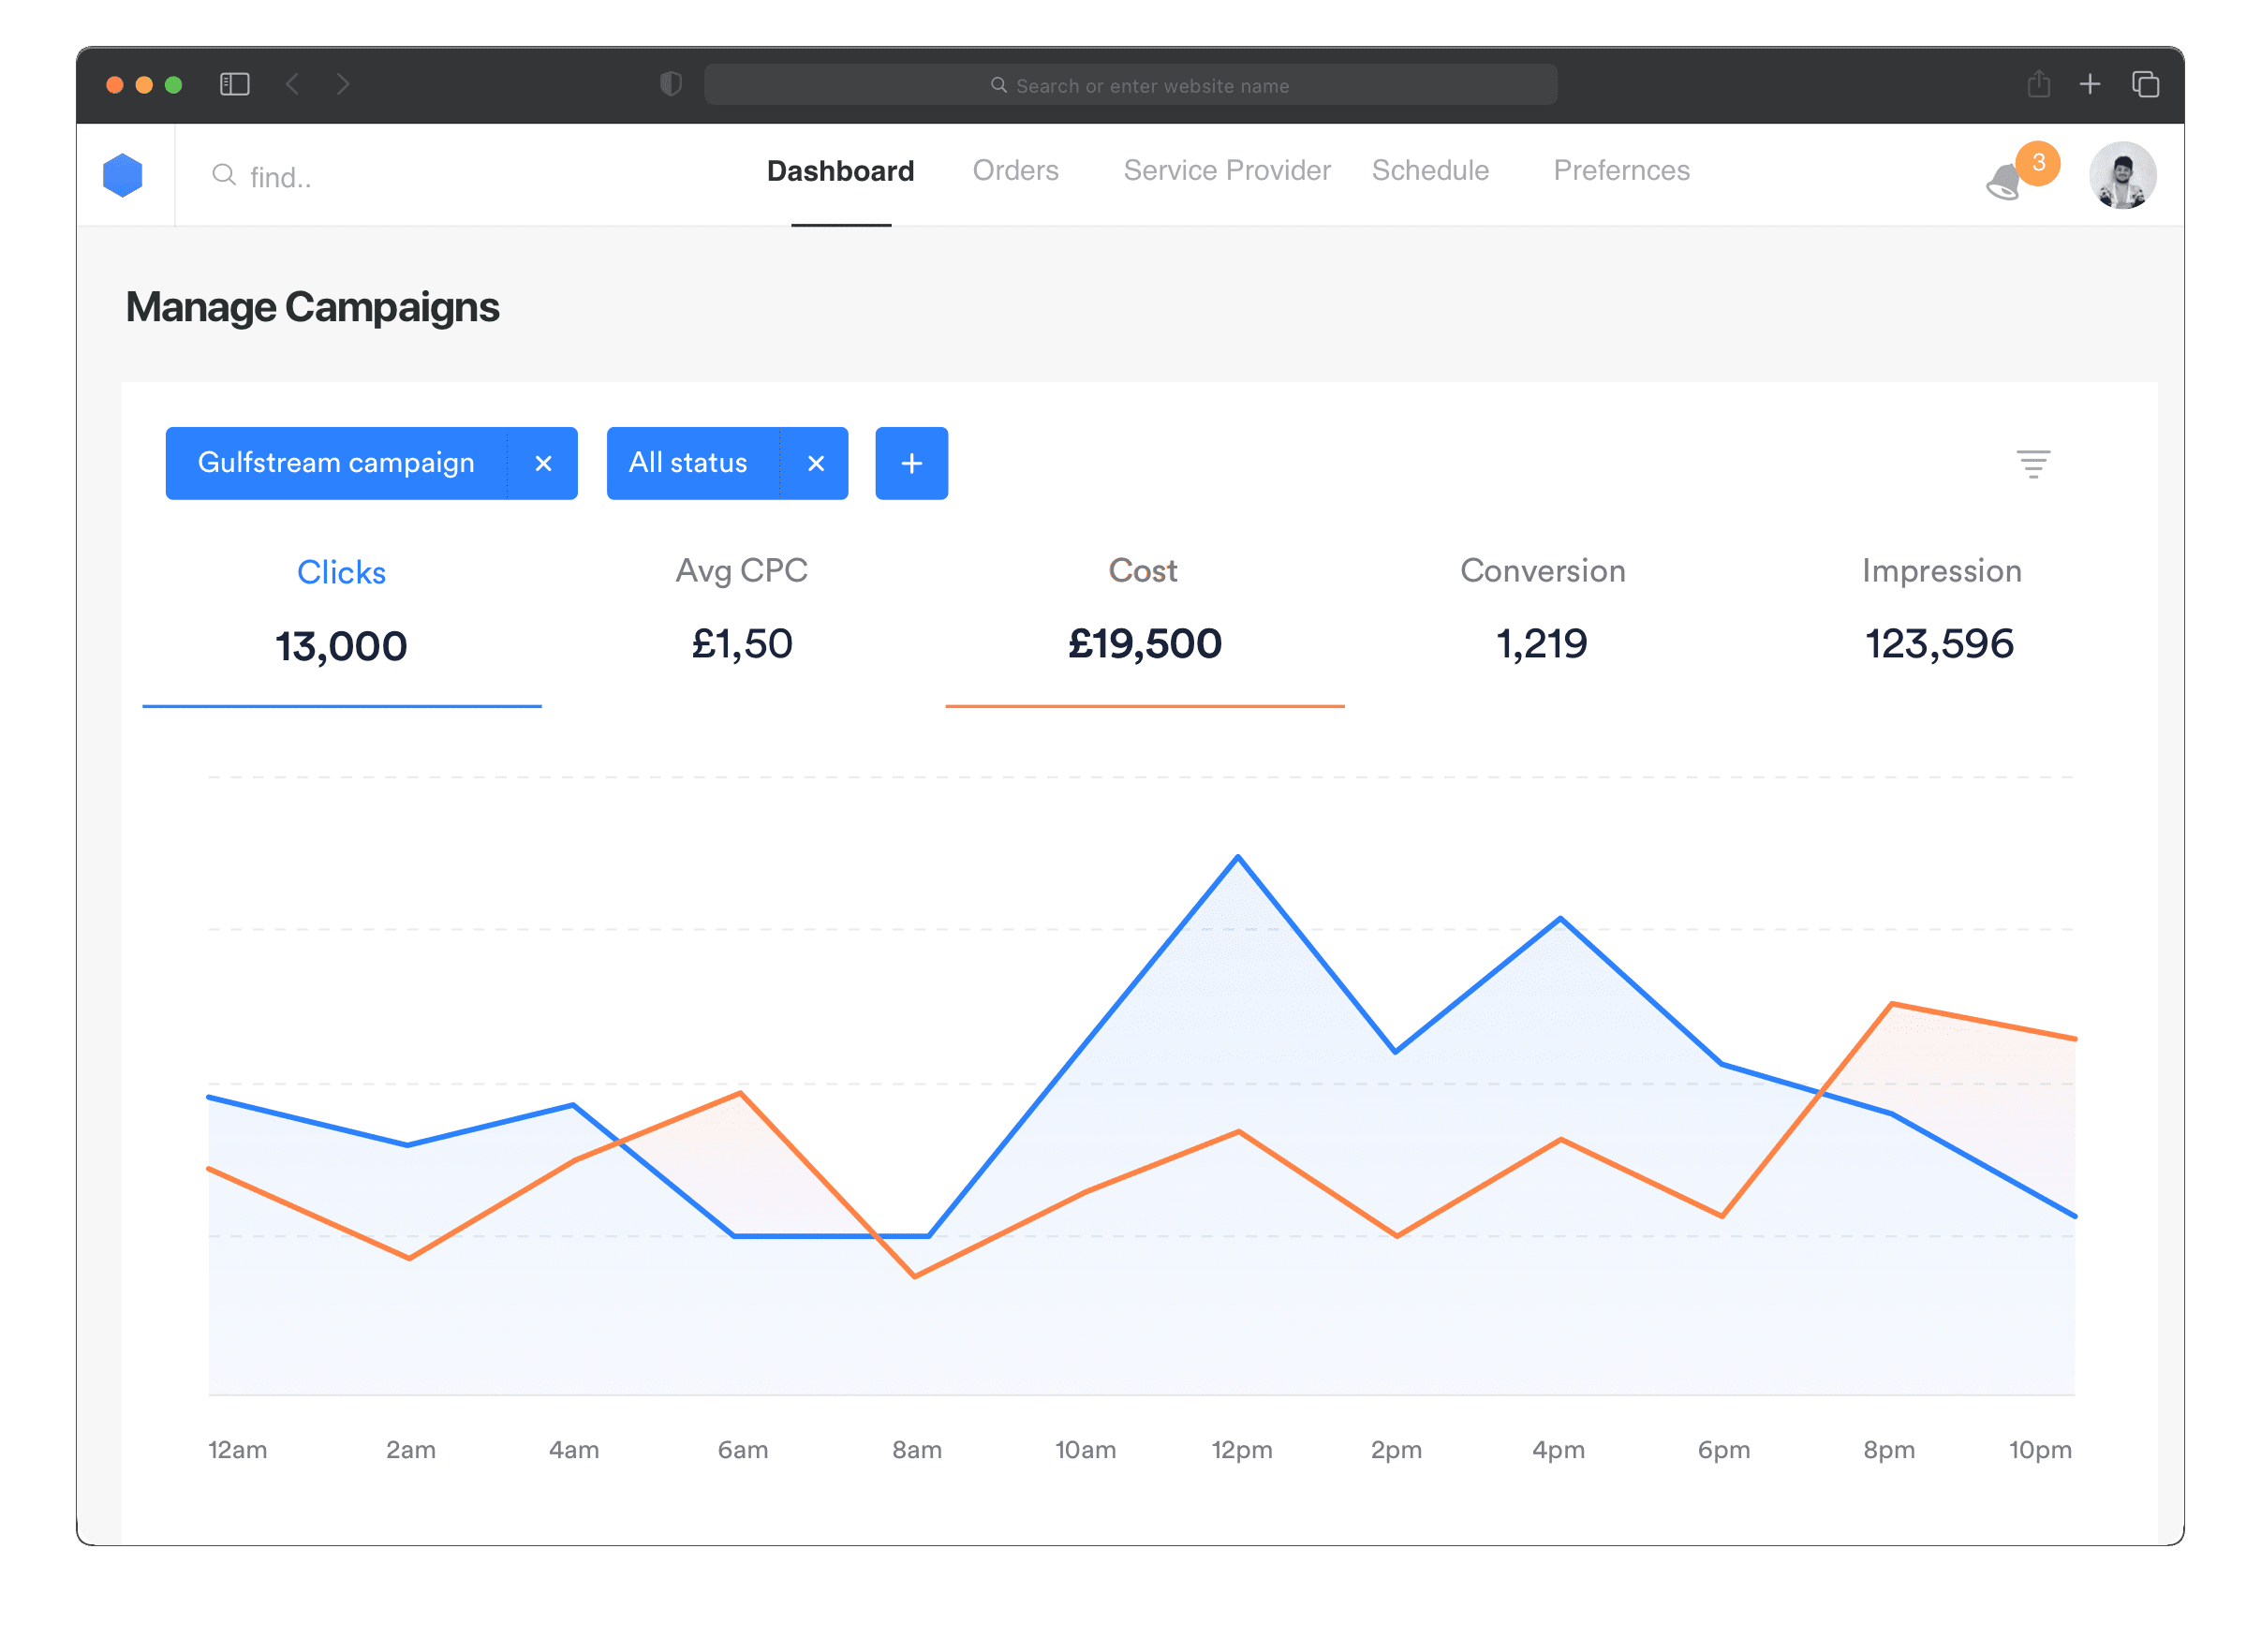Image resolution: width=2261 pixels, height=1652 pixels.
Task: Show the tab overview icon
Action: click(x=2145, y=84)
